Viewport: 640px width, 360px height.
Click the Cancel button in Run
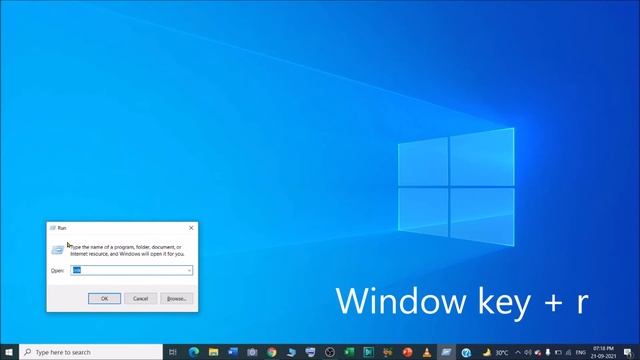click(140, 298)
